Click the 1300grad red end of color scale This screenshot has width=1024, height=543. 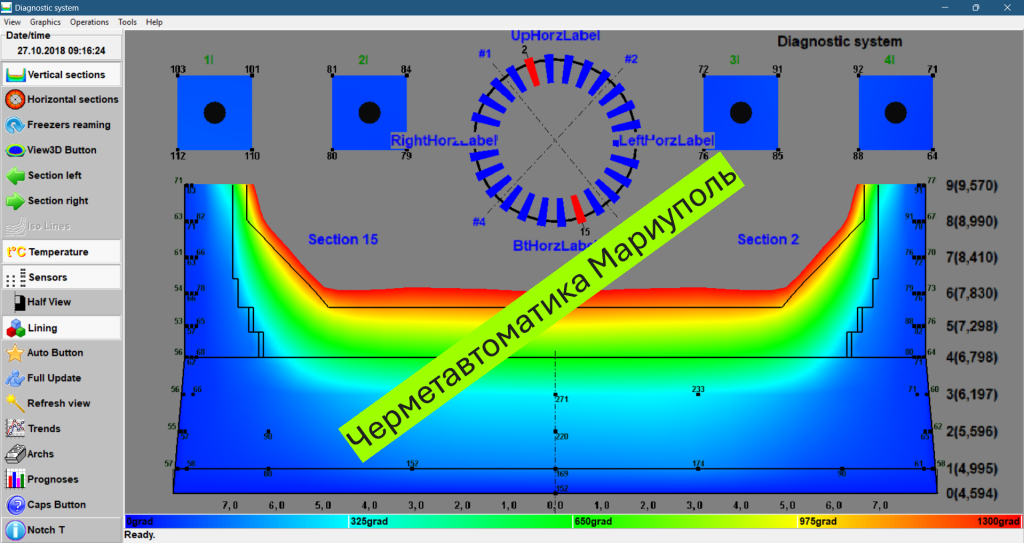coord(998,521)
